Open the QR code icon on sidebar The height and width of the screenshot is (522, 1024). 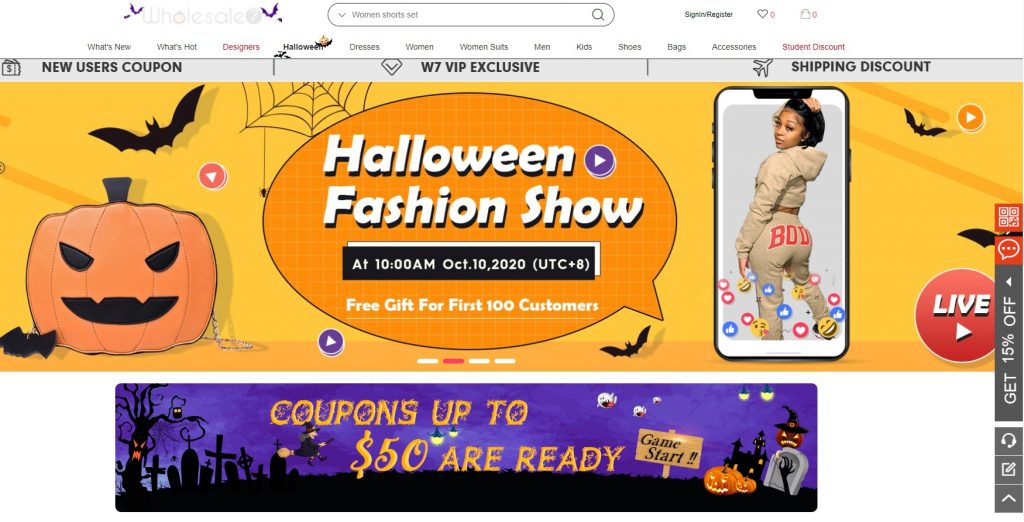point(1009,217)
